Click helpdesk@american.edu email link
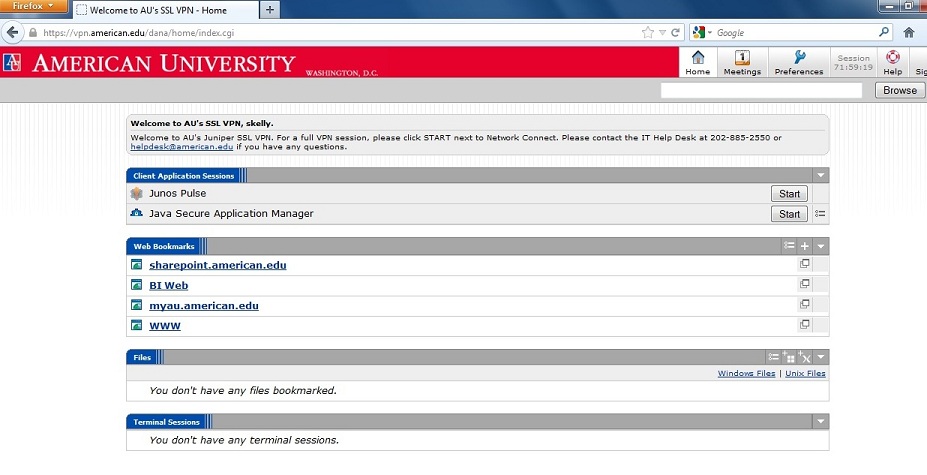This screenshot has height=475, width=927. 181,147
